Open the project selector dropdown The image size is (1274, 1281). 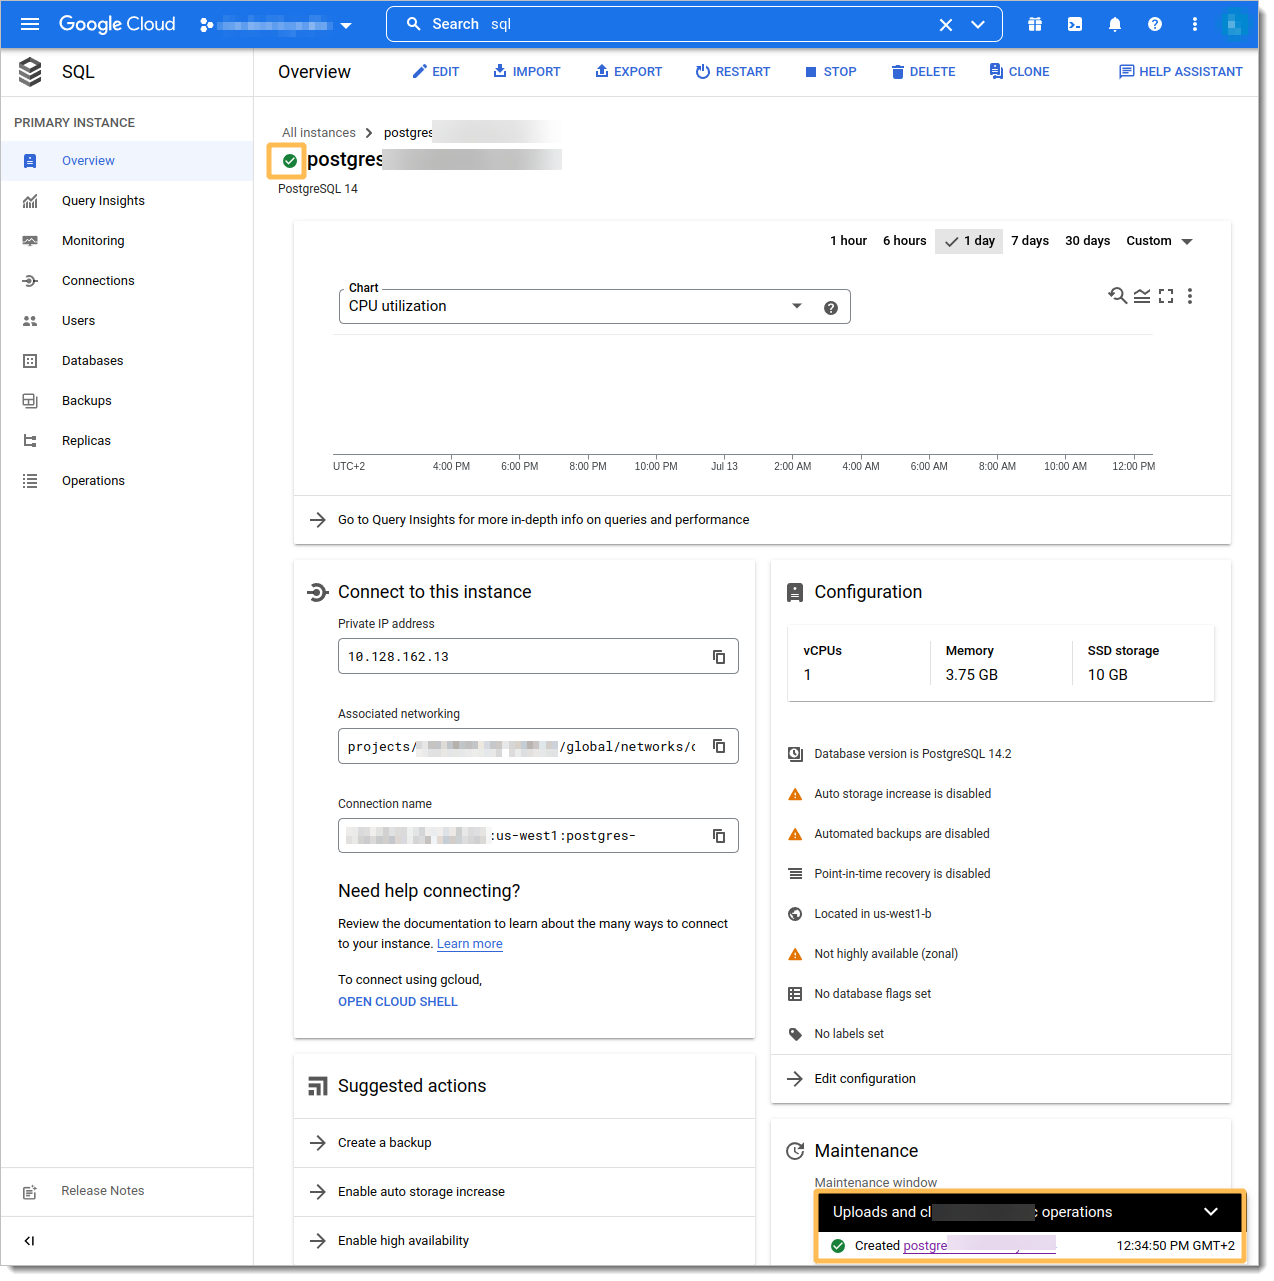coord(276,25)
